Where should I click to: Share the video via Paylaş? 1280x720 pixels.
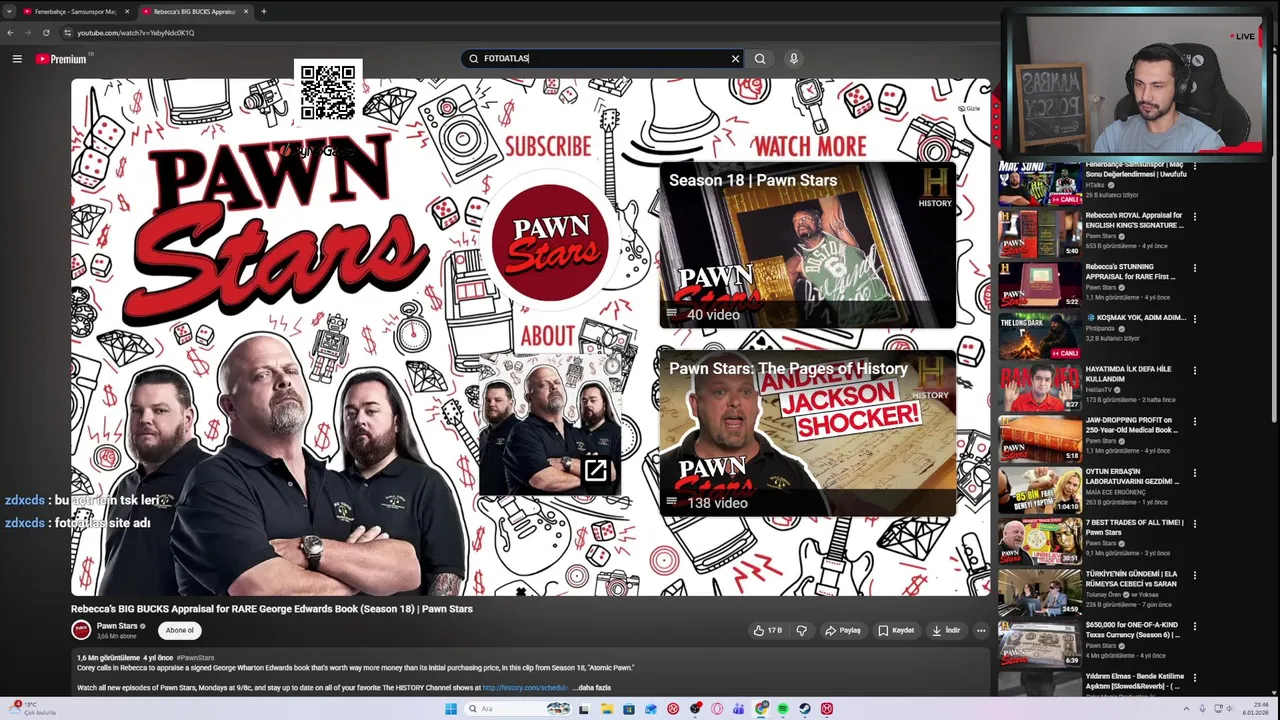[x=842, y=630]
